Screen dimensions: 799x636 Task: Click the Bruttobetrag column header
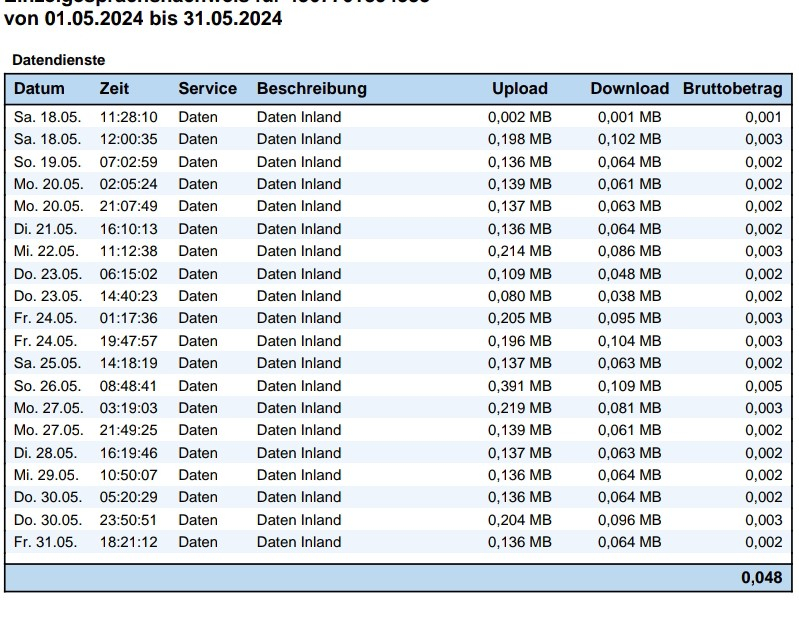(732, 89)
